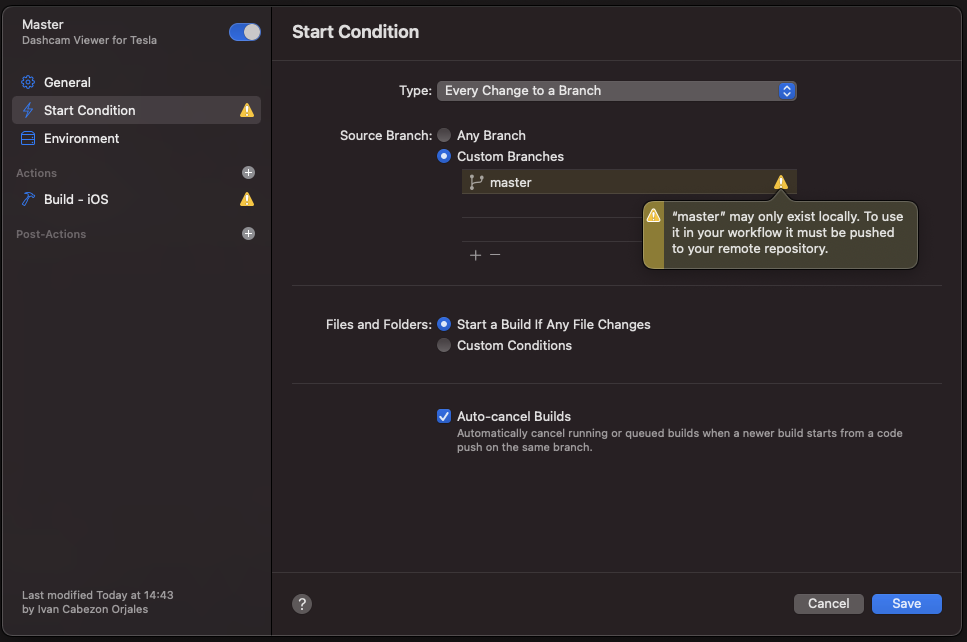The image size is (967, 642).
Task: Open the Type dropdown for start condition
Action: 616,91
